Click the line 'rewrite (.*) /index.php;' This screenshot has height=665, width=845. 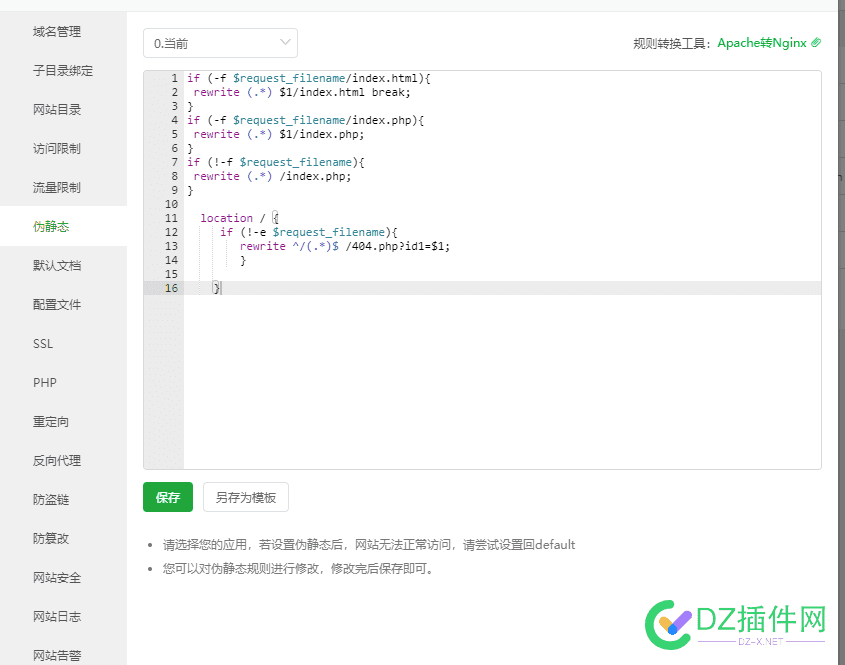point(272,176)
